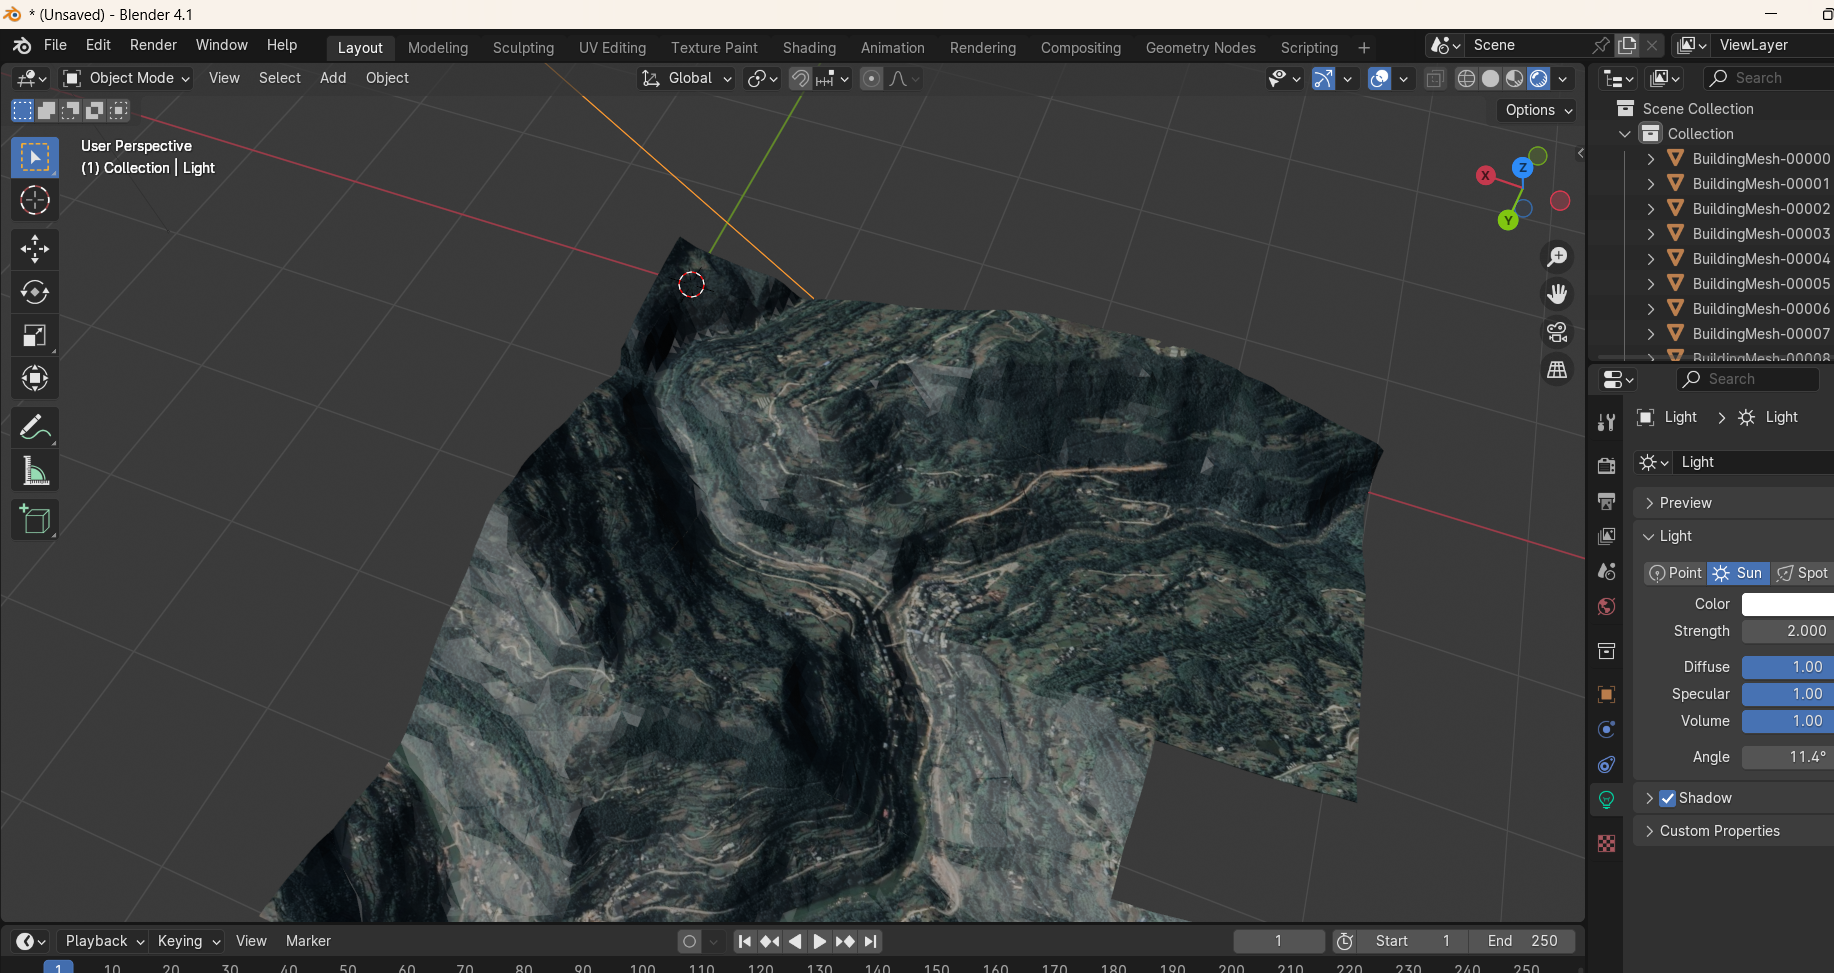This screenshot has height=973, width=1834.
Task: Open the Global transform orientation dropdown
Action: pos(686,78)
